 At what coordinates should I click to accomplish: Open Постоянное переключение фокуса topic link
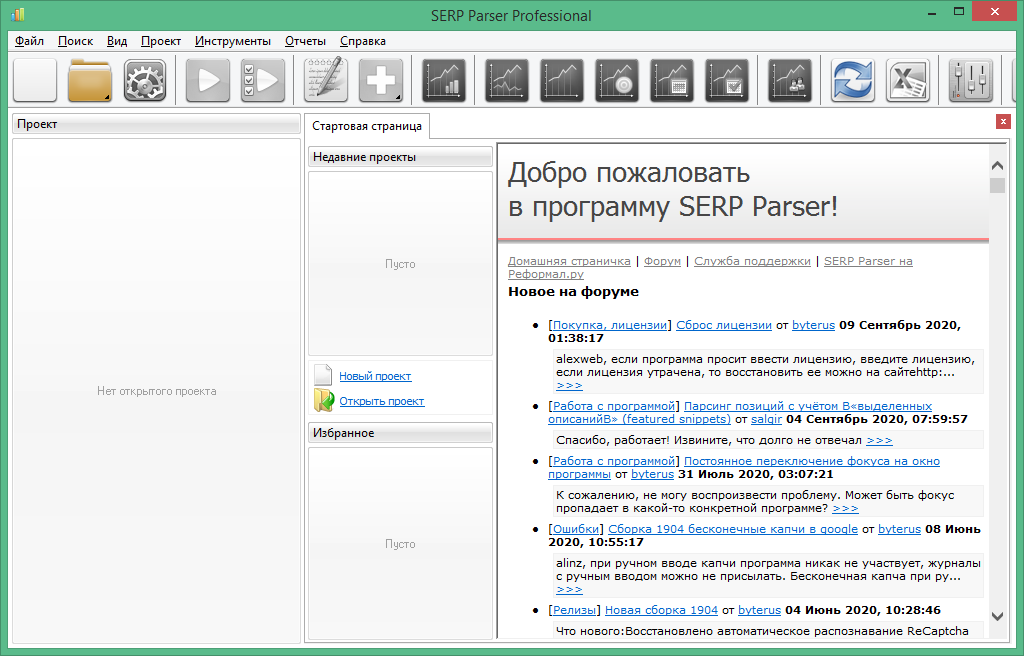pyautogui.click(x=812, y=461)
